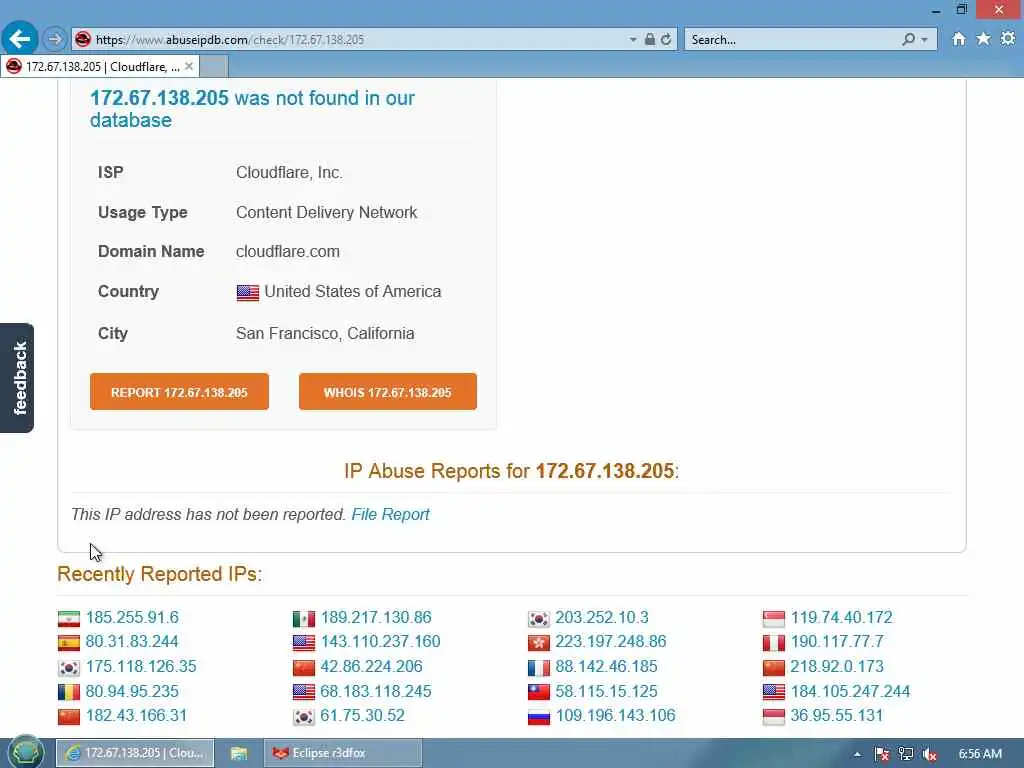The height and width of the screenshot is (768, 1024).
Task: Click the Romanian flag beside 80.94.95.235
Action: click(x=69, y=692)
